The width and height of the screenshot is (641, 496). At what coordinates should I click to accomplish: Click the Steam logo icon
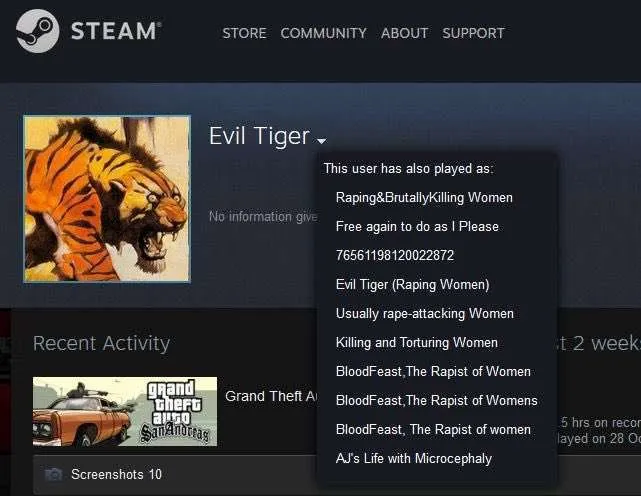(38, 31)
